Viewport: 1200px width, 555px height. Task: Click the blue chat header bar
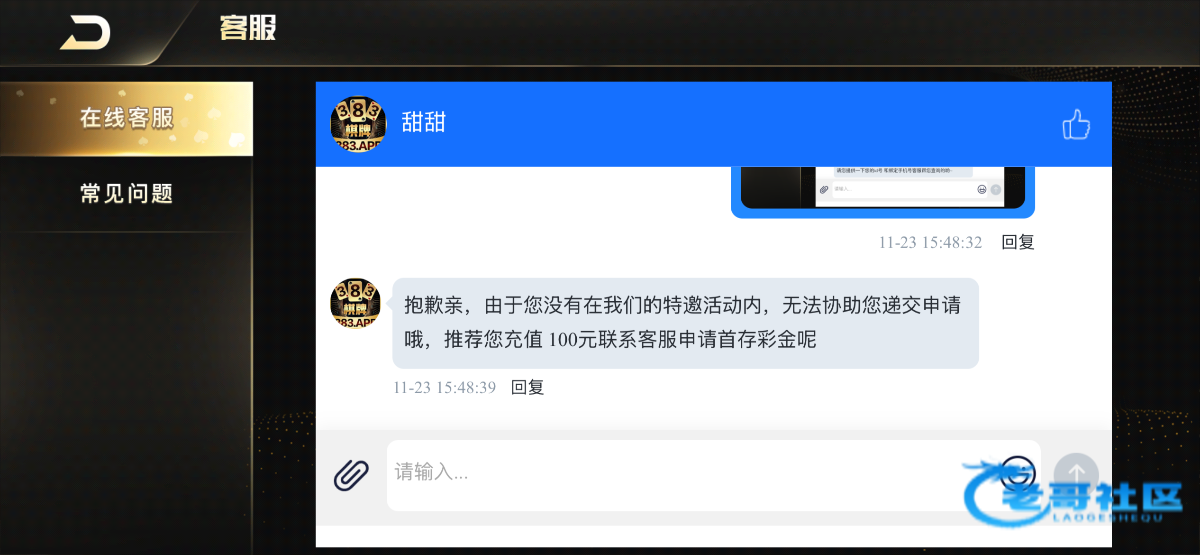[714, 124]
